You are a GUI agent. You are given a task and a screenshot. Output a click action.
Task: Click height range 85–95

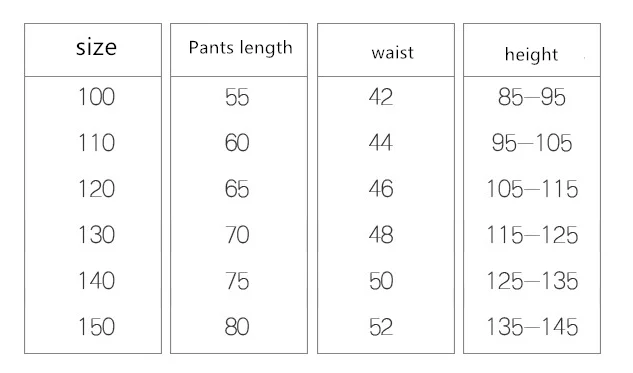point(532,97)
